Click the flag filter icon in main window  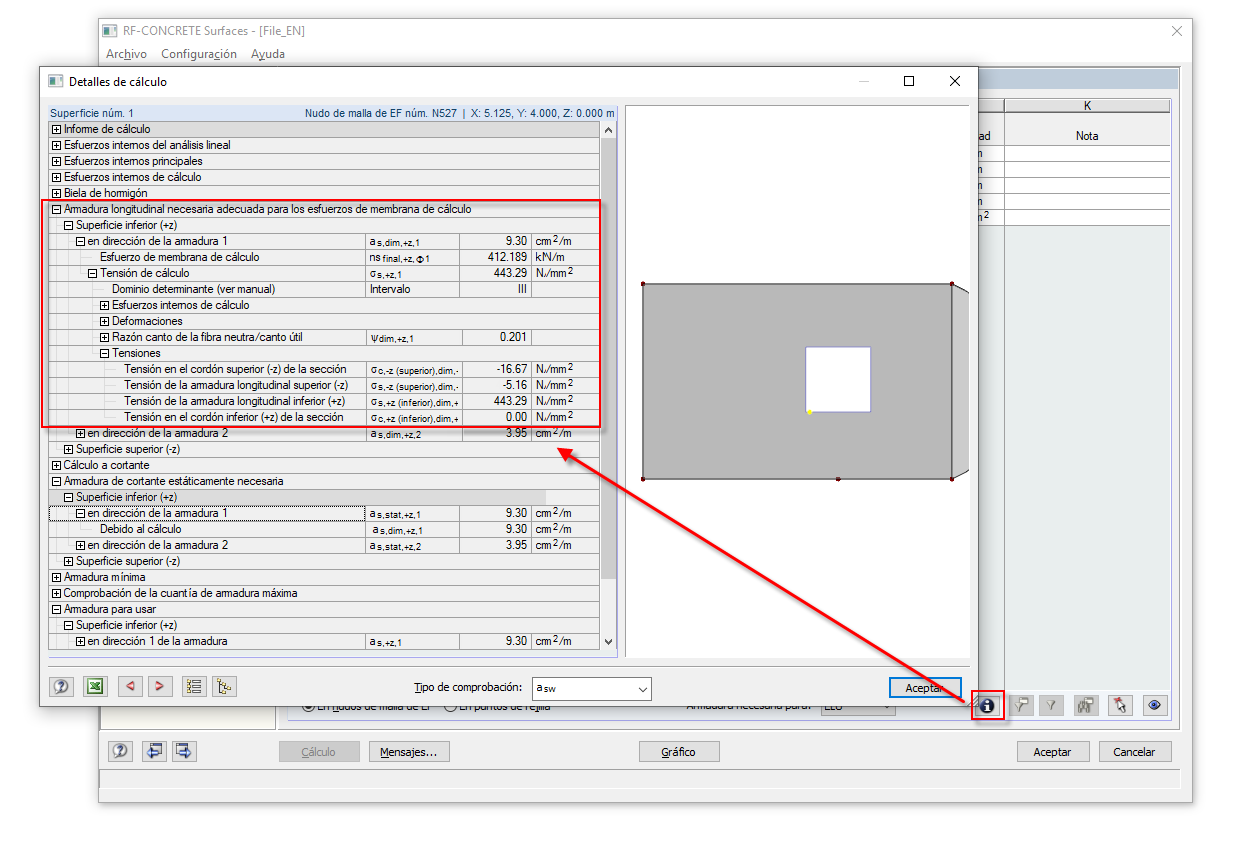coord(1022,705)
